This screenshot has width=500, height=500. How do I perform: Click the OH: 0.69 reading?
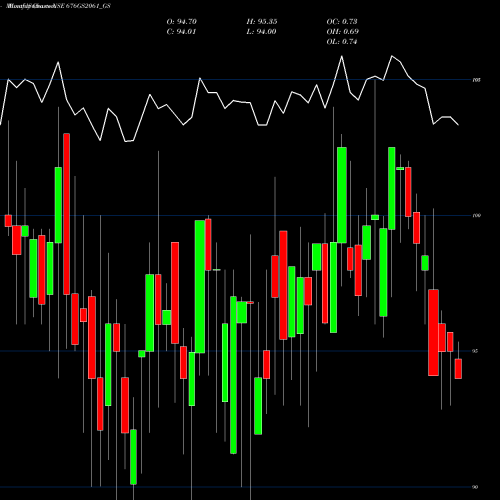point(343,32)
